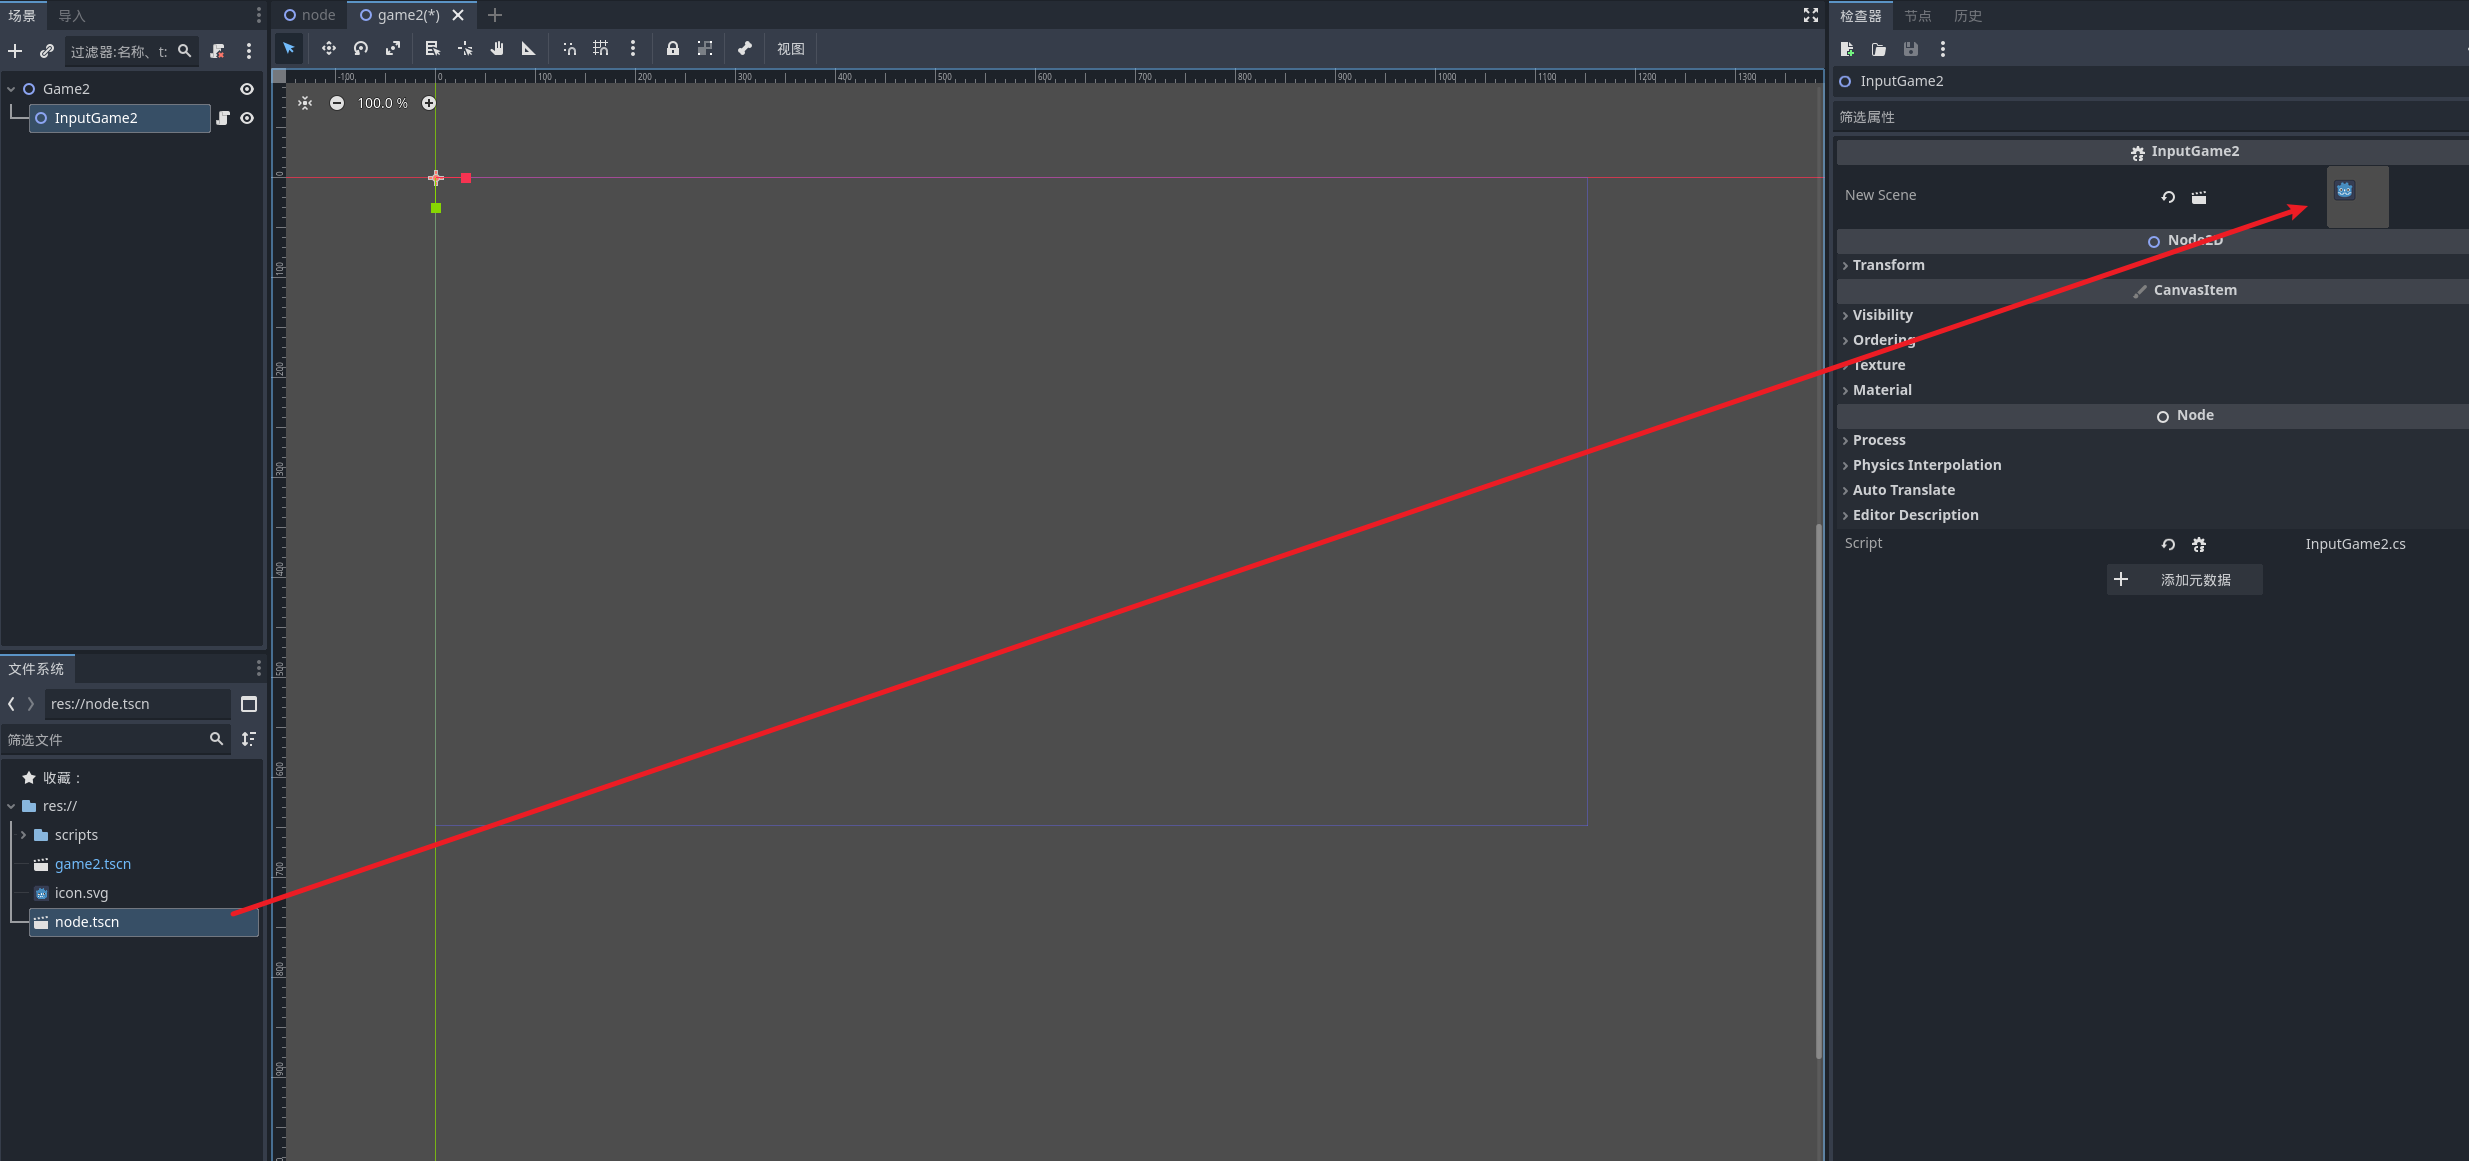The image size is (2469, 1161).
Task: Sort files in FileSystem panel
Action: (x=249, y=739)
